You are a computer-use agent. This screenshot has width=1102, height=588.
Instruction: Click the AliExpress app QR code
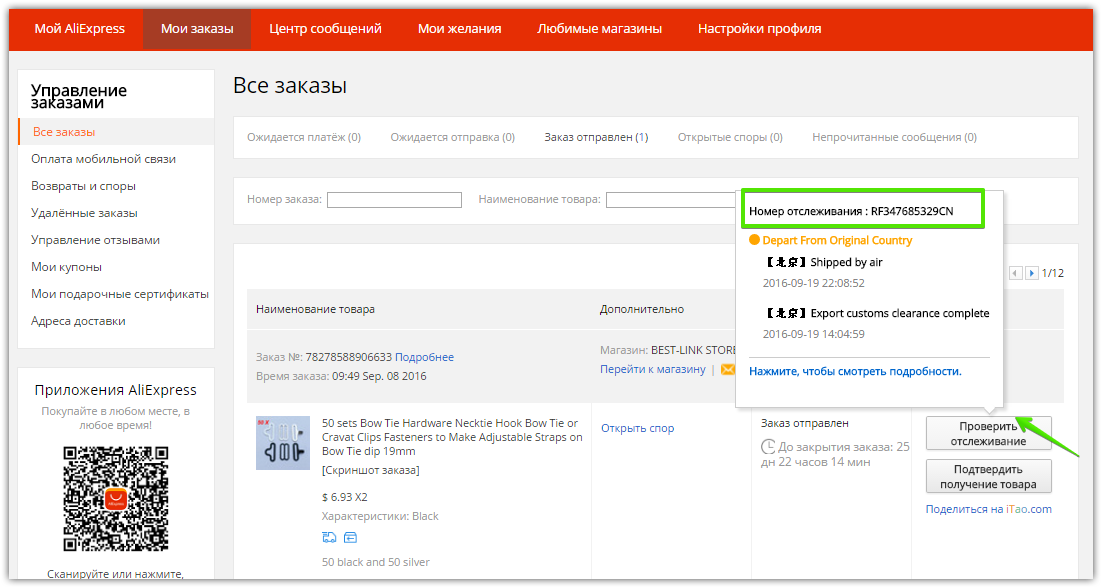[x=116, y=498]
